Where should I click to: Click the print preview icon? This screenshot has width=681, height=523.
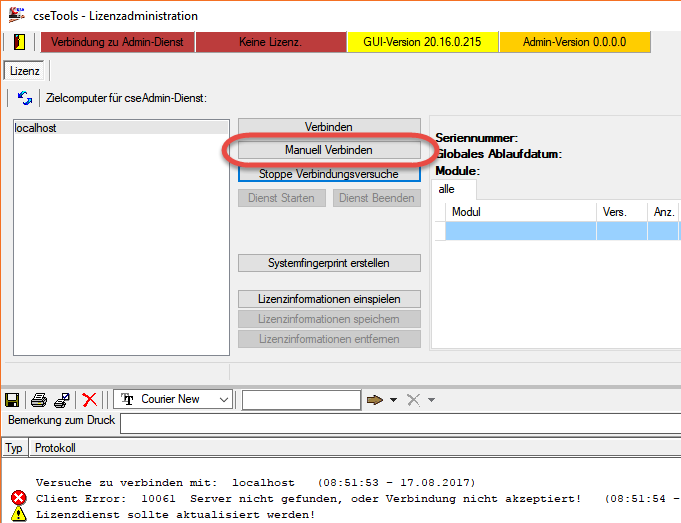(x=62, y=399)
